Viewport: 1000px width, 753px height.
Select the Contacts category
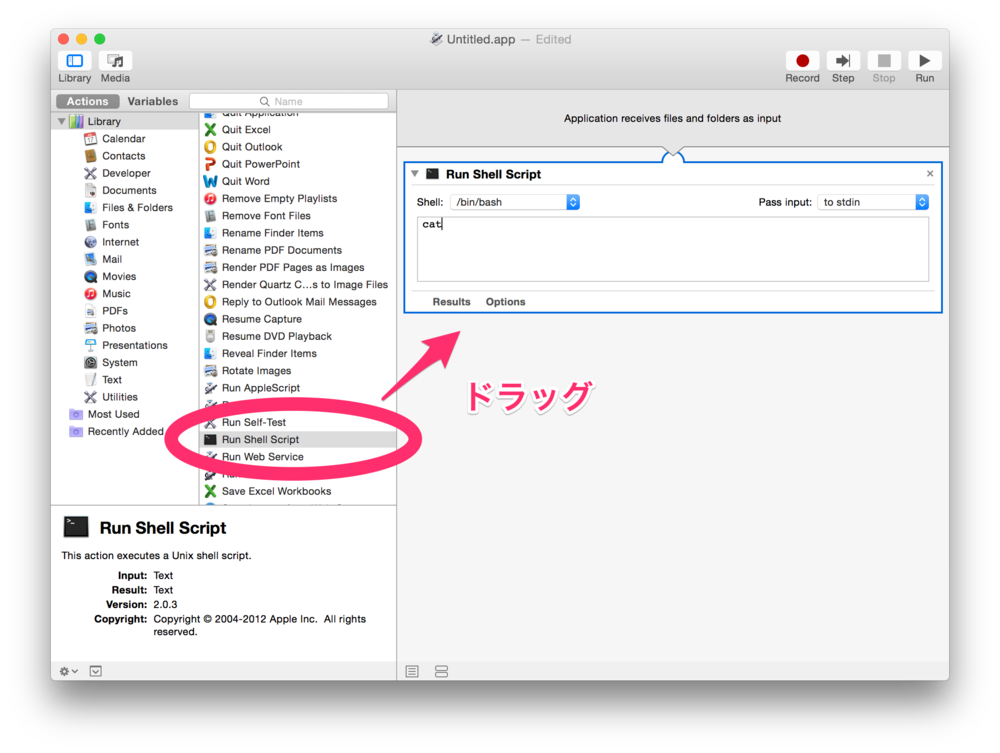(124, 156)
